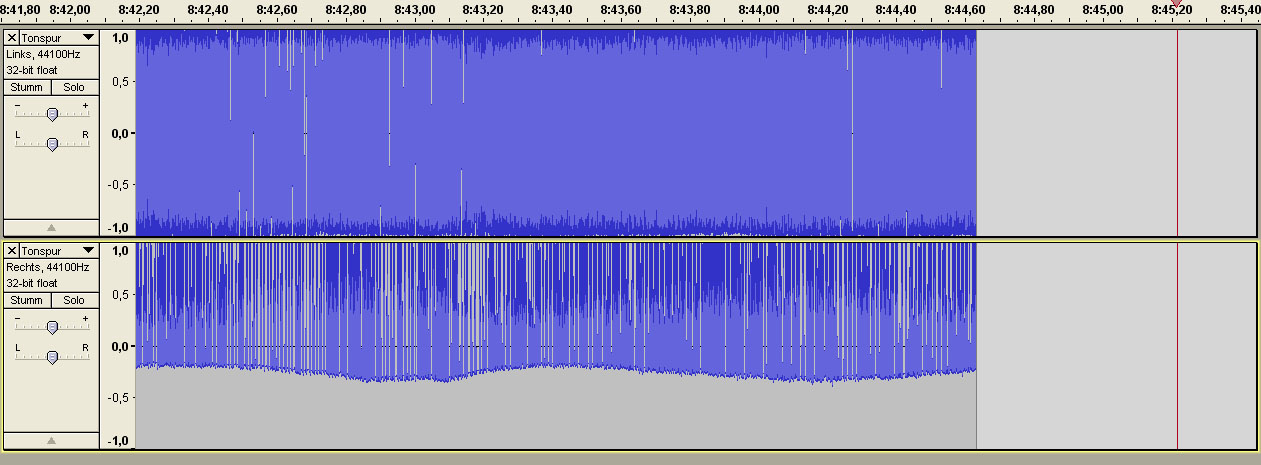This screenshot has height=465, width=1261.
Task: Click the 0,0 mark on the Links track's vertical scale
Action: click(x=120, y=132)
